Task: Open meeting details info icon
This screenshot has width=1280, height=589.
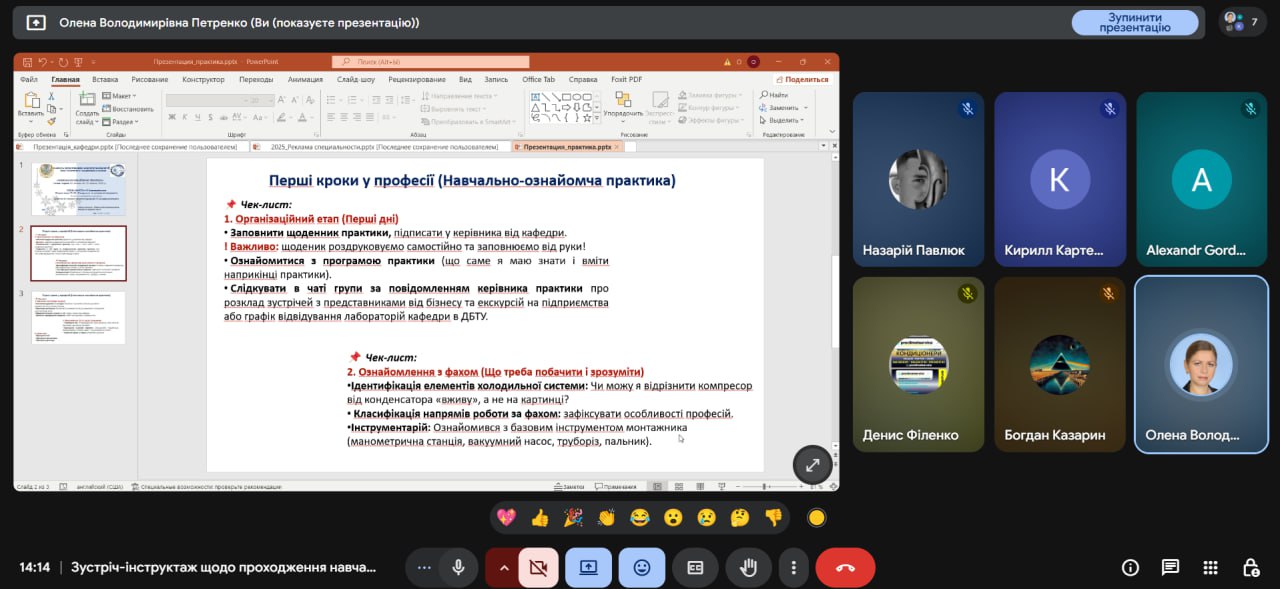Action: (x=1130, y=567)
